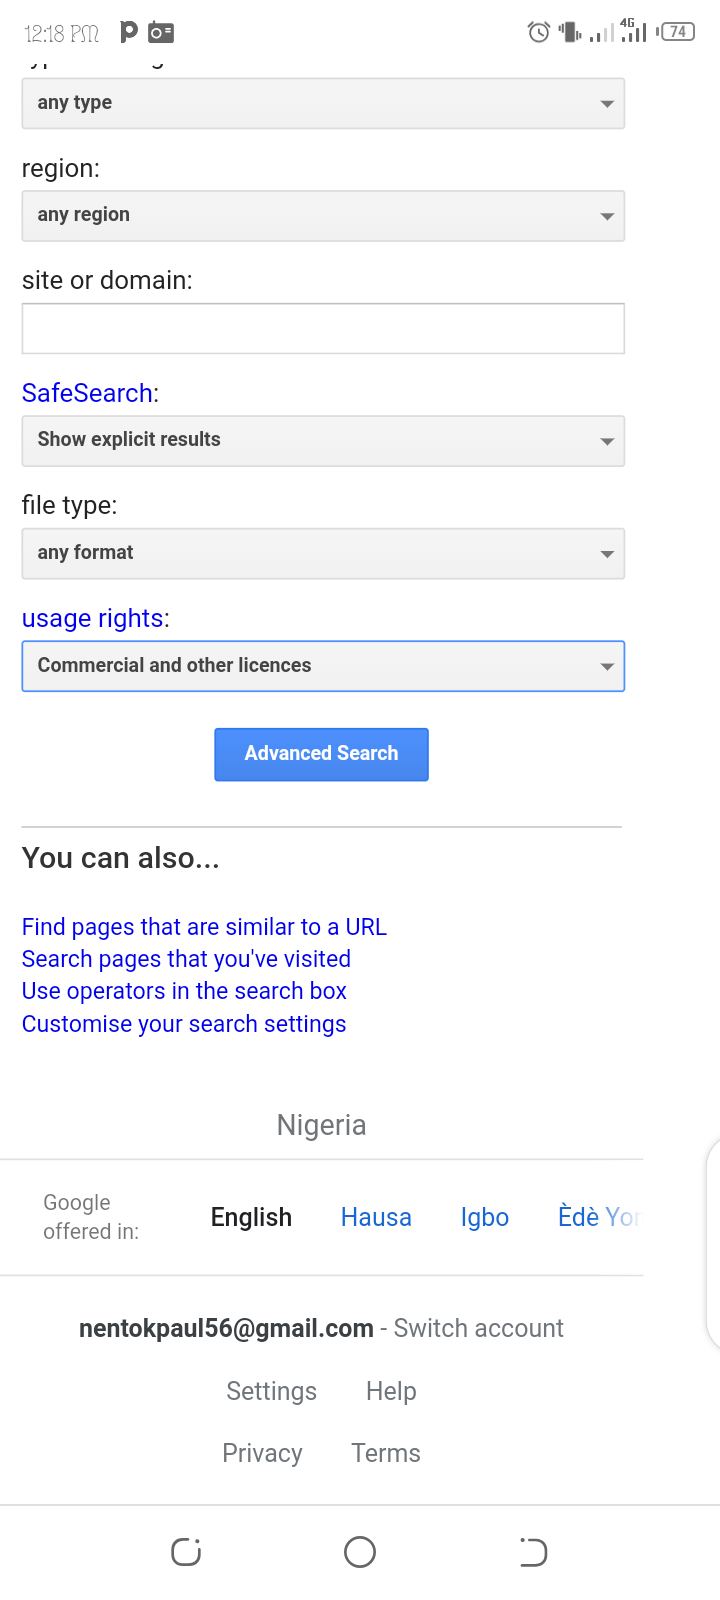Image resolution: width=720 pixels, height=1600 pixels.
Task: Tap the Android recent apps icon
Action: tap(186, 1552)
